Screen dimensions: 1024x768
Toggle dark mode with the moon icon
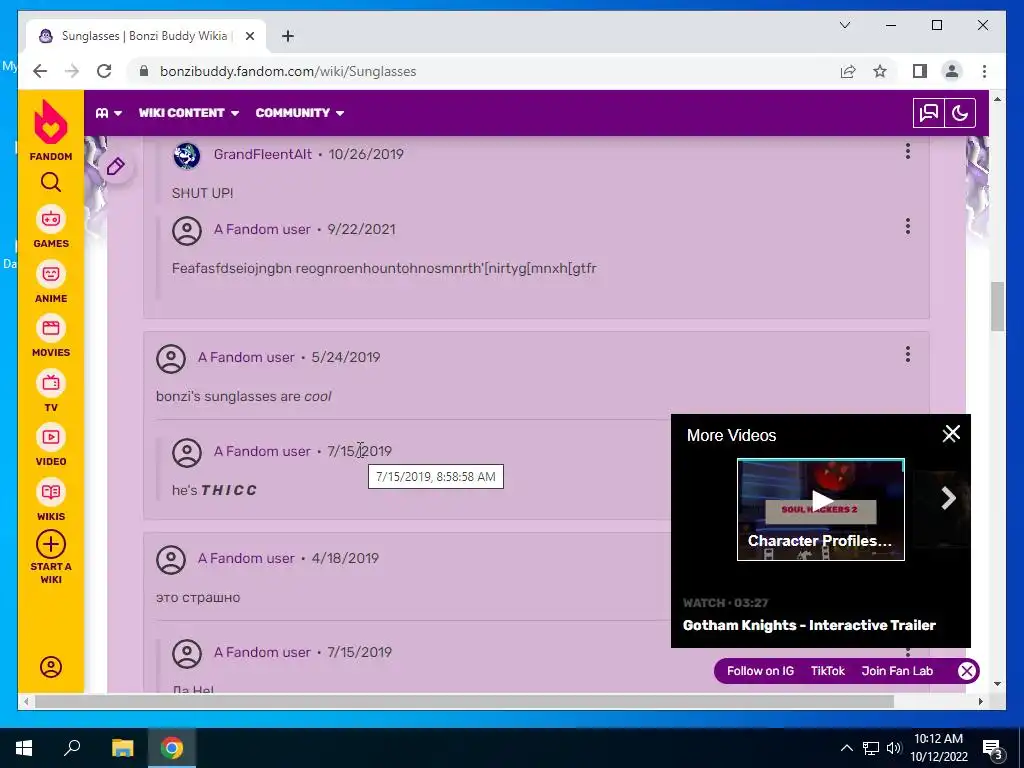960,113
